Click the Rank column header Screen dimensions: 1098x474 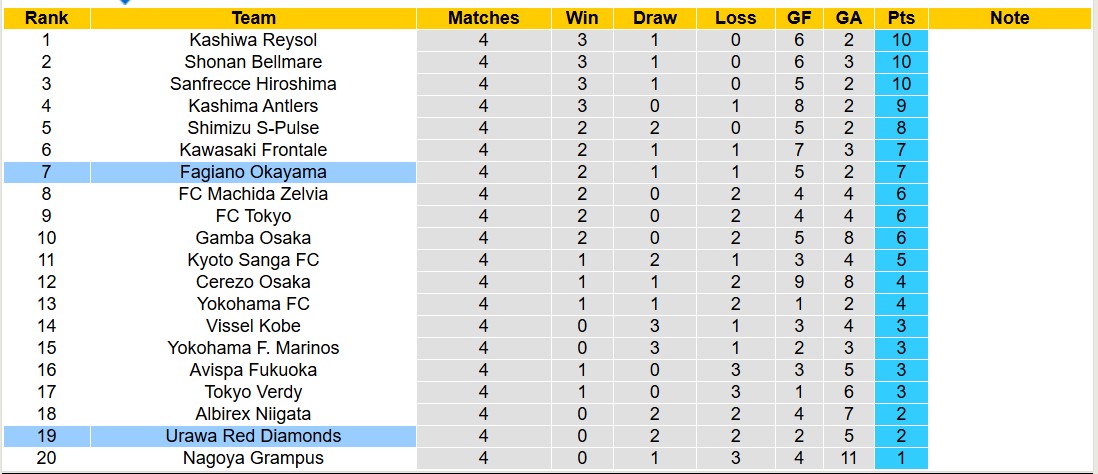(46, 18)
